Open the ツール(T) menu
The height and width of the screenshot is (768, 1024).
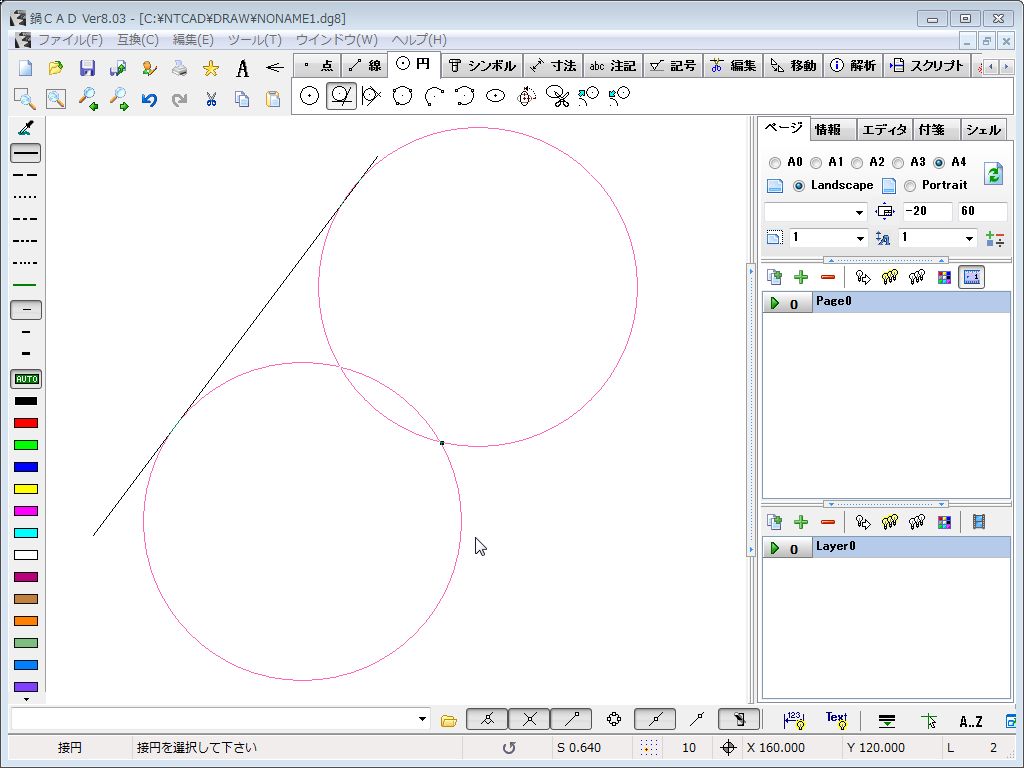pos(255,40)
